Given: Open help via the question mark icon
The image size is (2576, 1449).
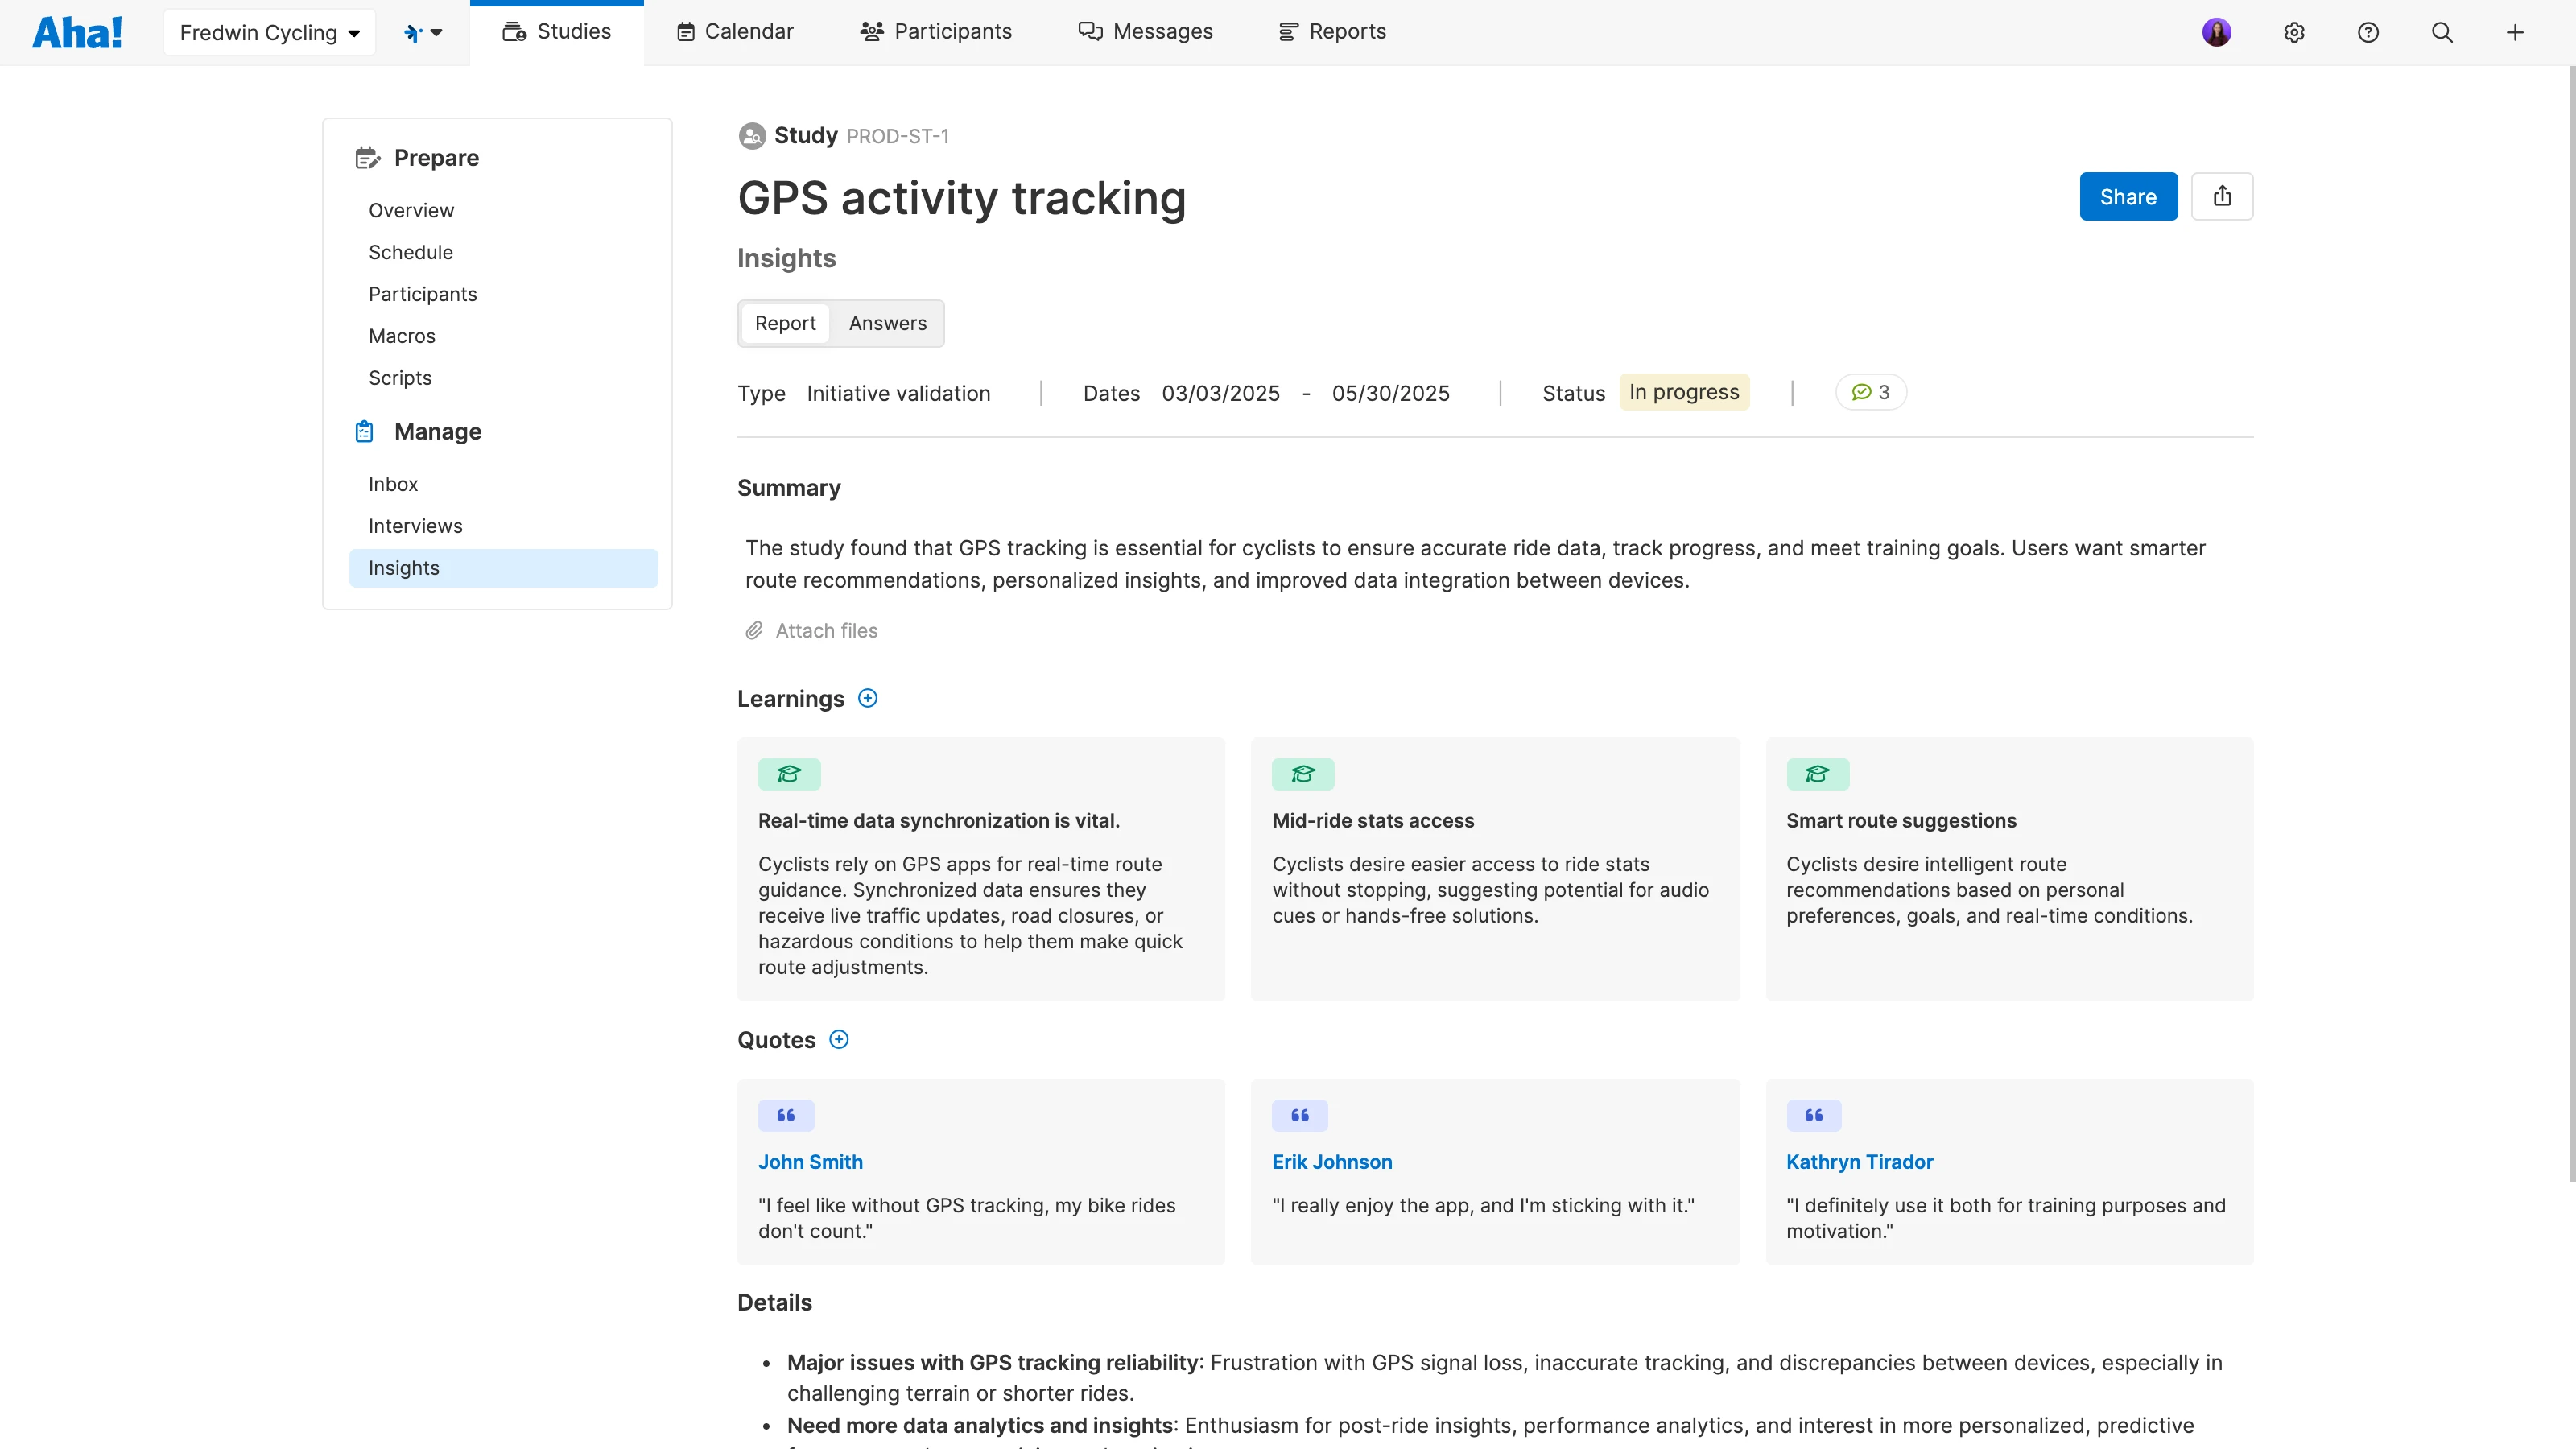Looking at the screenshot, I should 2369,31.
